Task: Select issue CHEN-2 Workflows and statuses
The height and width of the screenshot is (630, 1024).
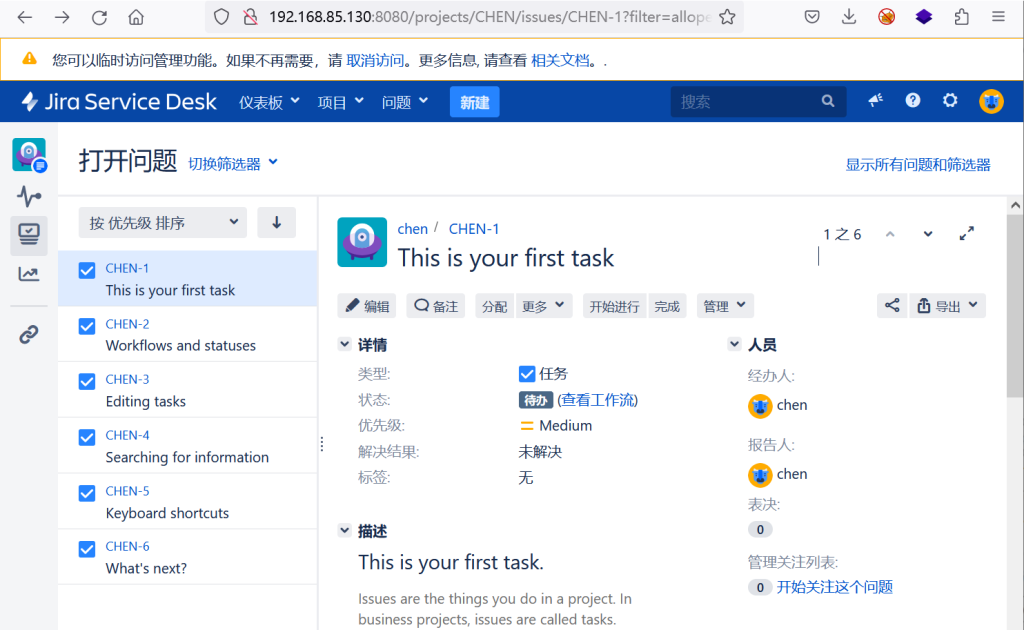Action: (x=188, y=334)
